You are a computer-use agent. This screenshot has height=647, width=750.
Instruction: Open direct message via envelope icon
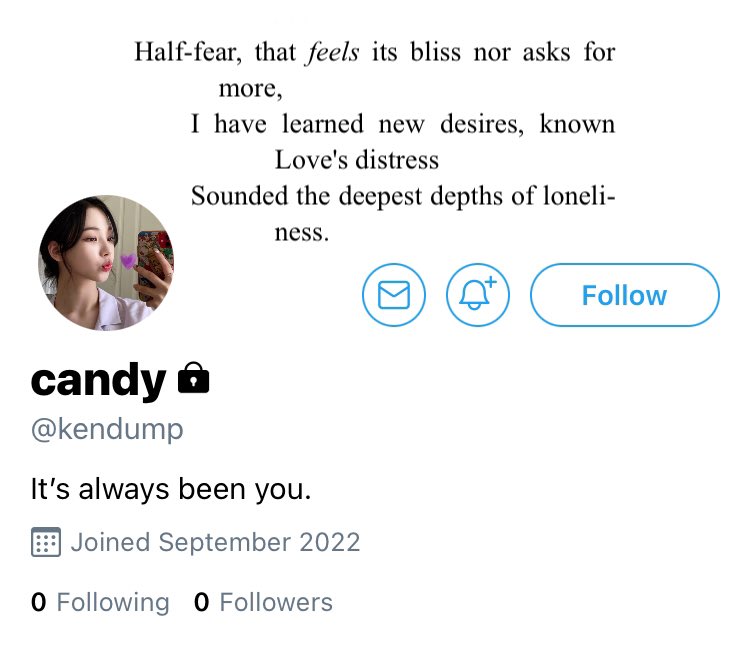(394, 295)
